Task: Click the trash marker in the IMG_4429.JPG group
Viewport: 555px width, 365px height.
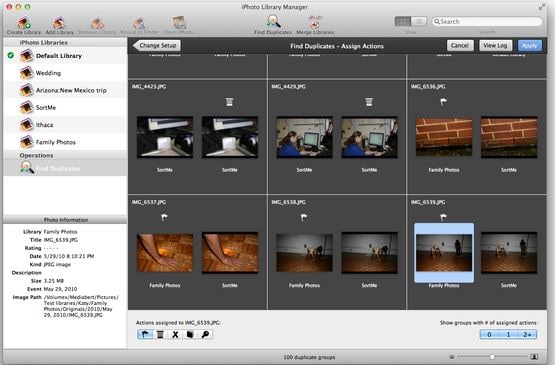Action: click(369, 102)
